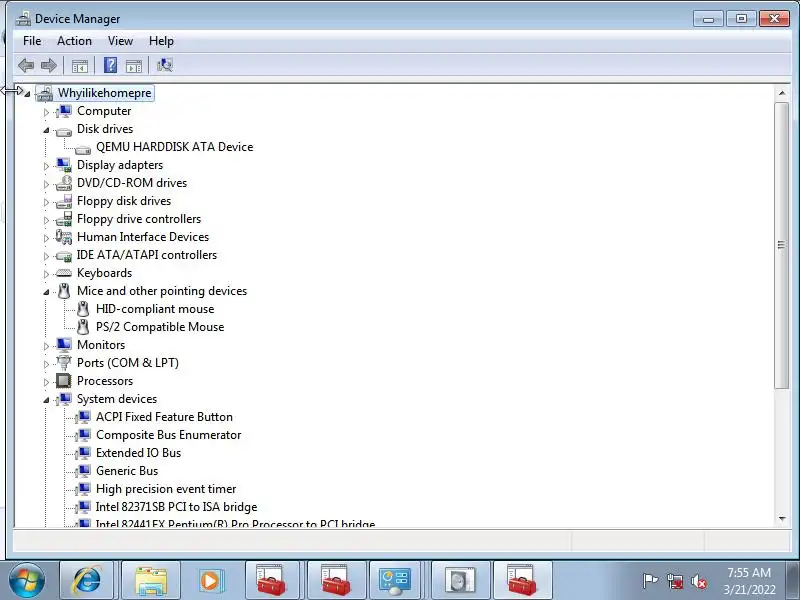
Task: Collapse the Whyilikehomepre root node
Action: pyautogui.click(x=27, y=94)
